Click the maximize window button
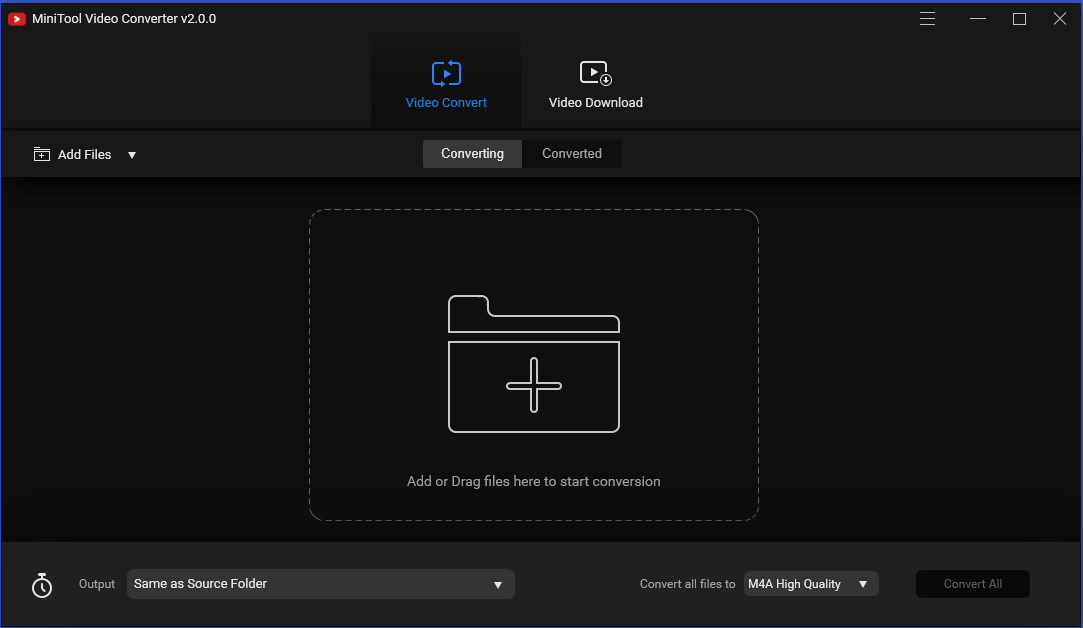The width and height of the screenshot is (1083, 628). [x=1019, y=18]
